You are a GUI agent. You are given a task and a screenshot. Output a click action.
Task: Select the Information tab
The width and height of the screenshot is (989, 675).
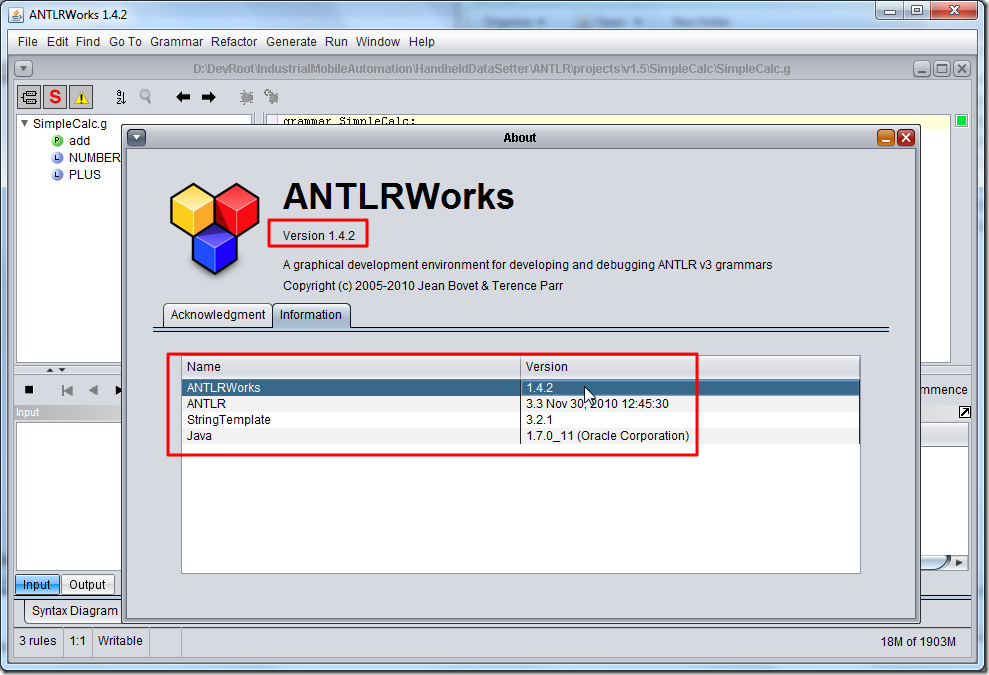[311, 315]
